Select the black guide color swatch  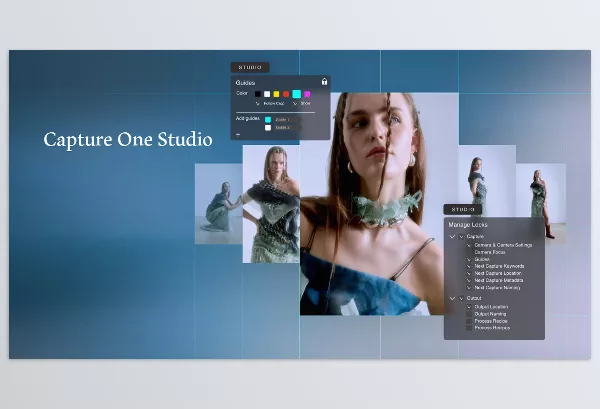[258, 94]
